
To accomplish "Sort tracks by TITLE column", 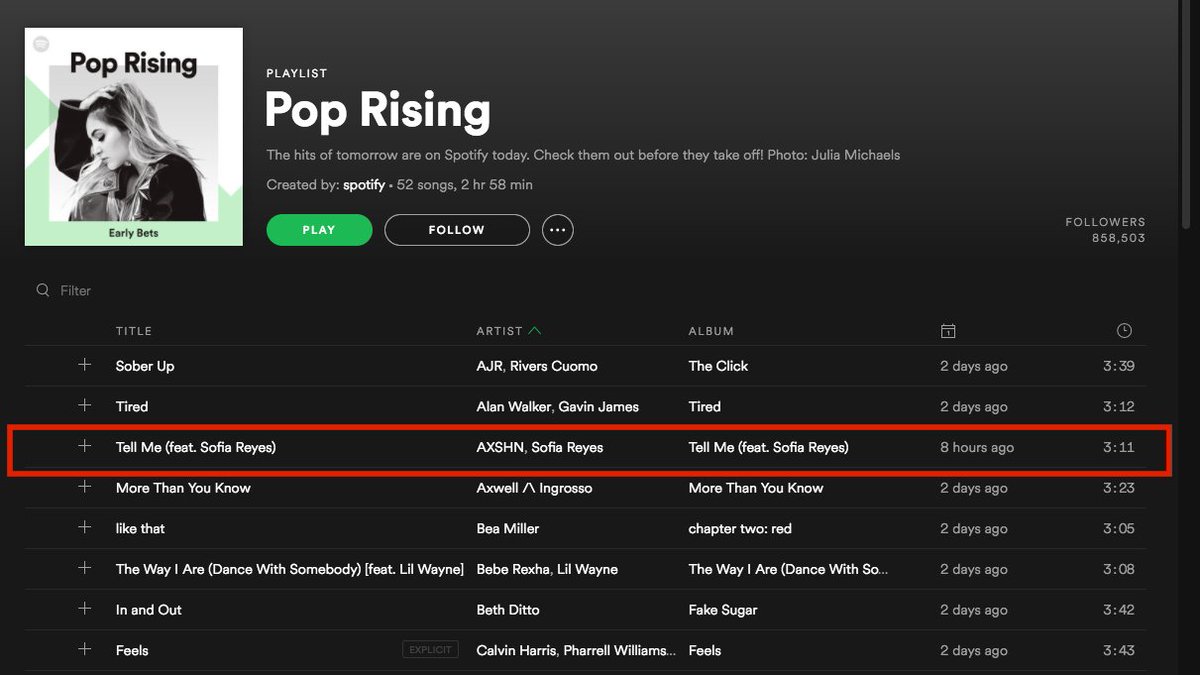I will click(x=134, y=330).
